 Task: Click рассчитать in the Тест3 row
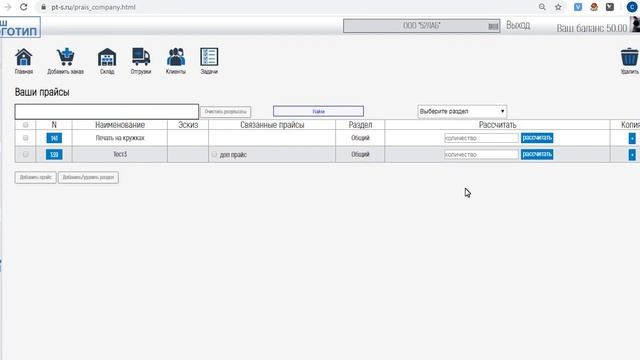(x=537, y=154)
